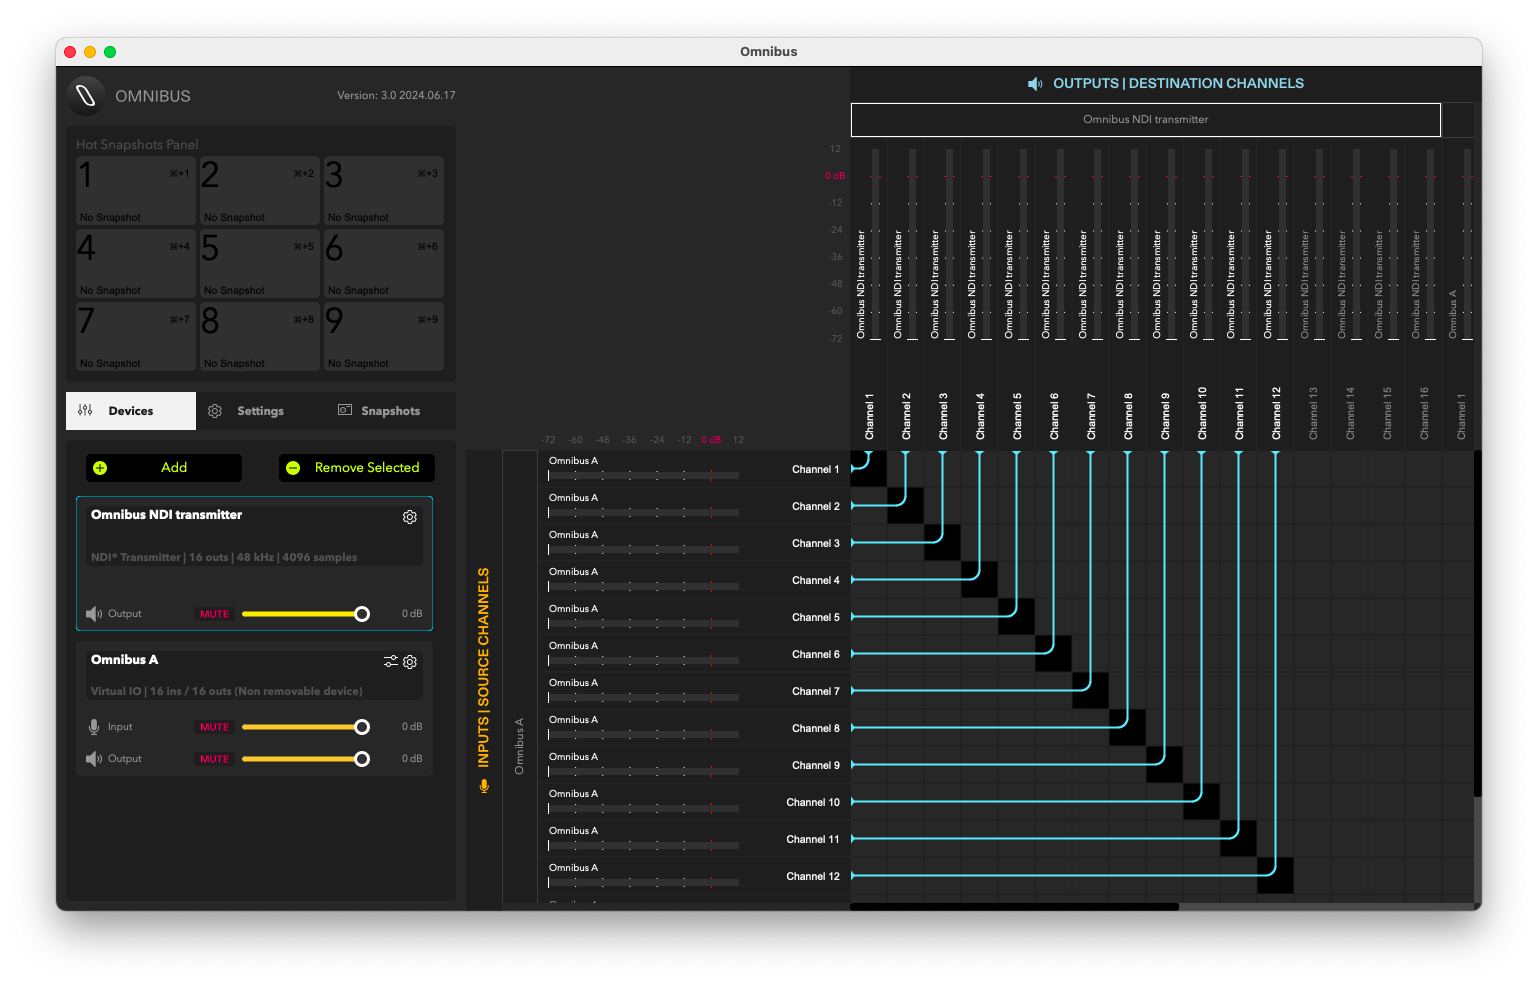Click output Channel 12 column label
The width and height of the screenshot is (1538, 985).
[1276, 414]
